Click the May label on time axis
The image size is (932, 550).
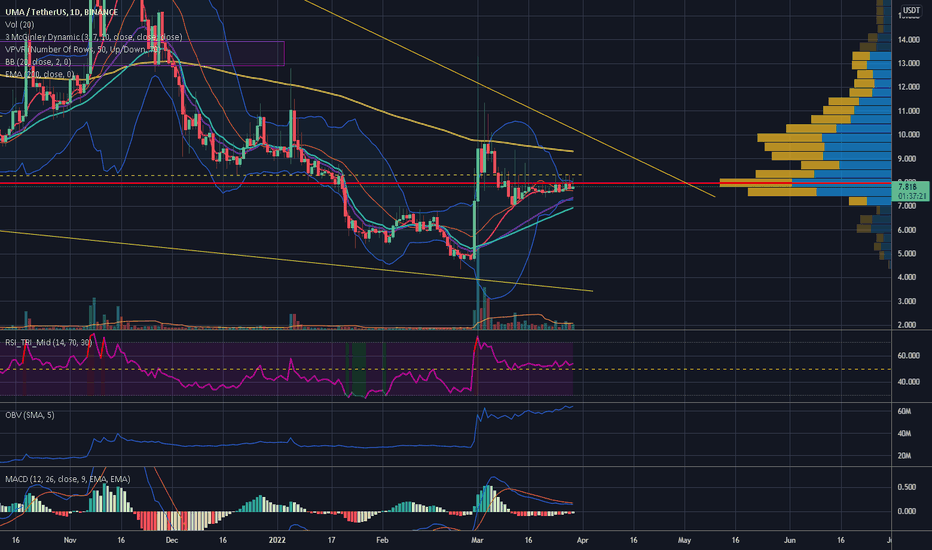point(684,540)
